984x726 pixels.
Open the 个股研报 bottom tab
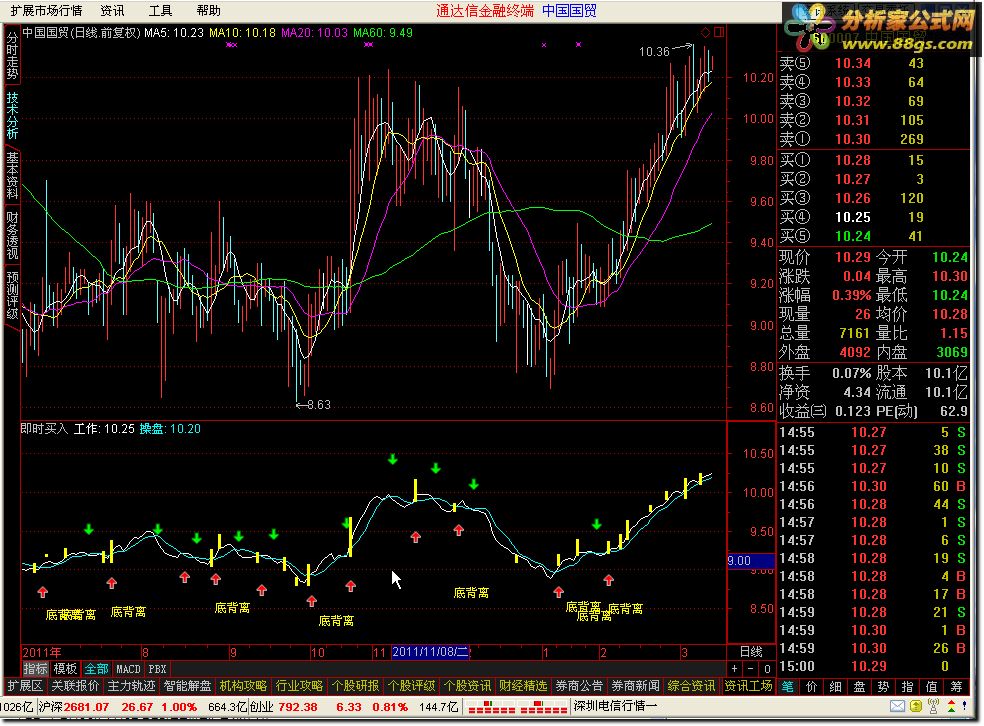[x=355, y=686]
